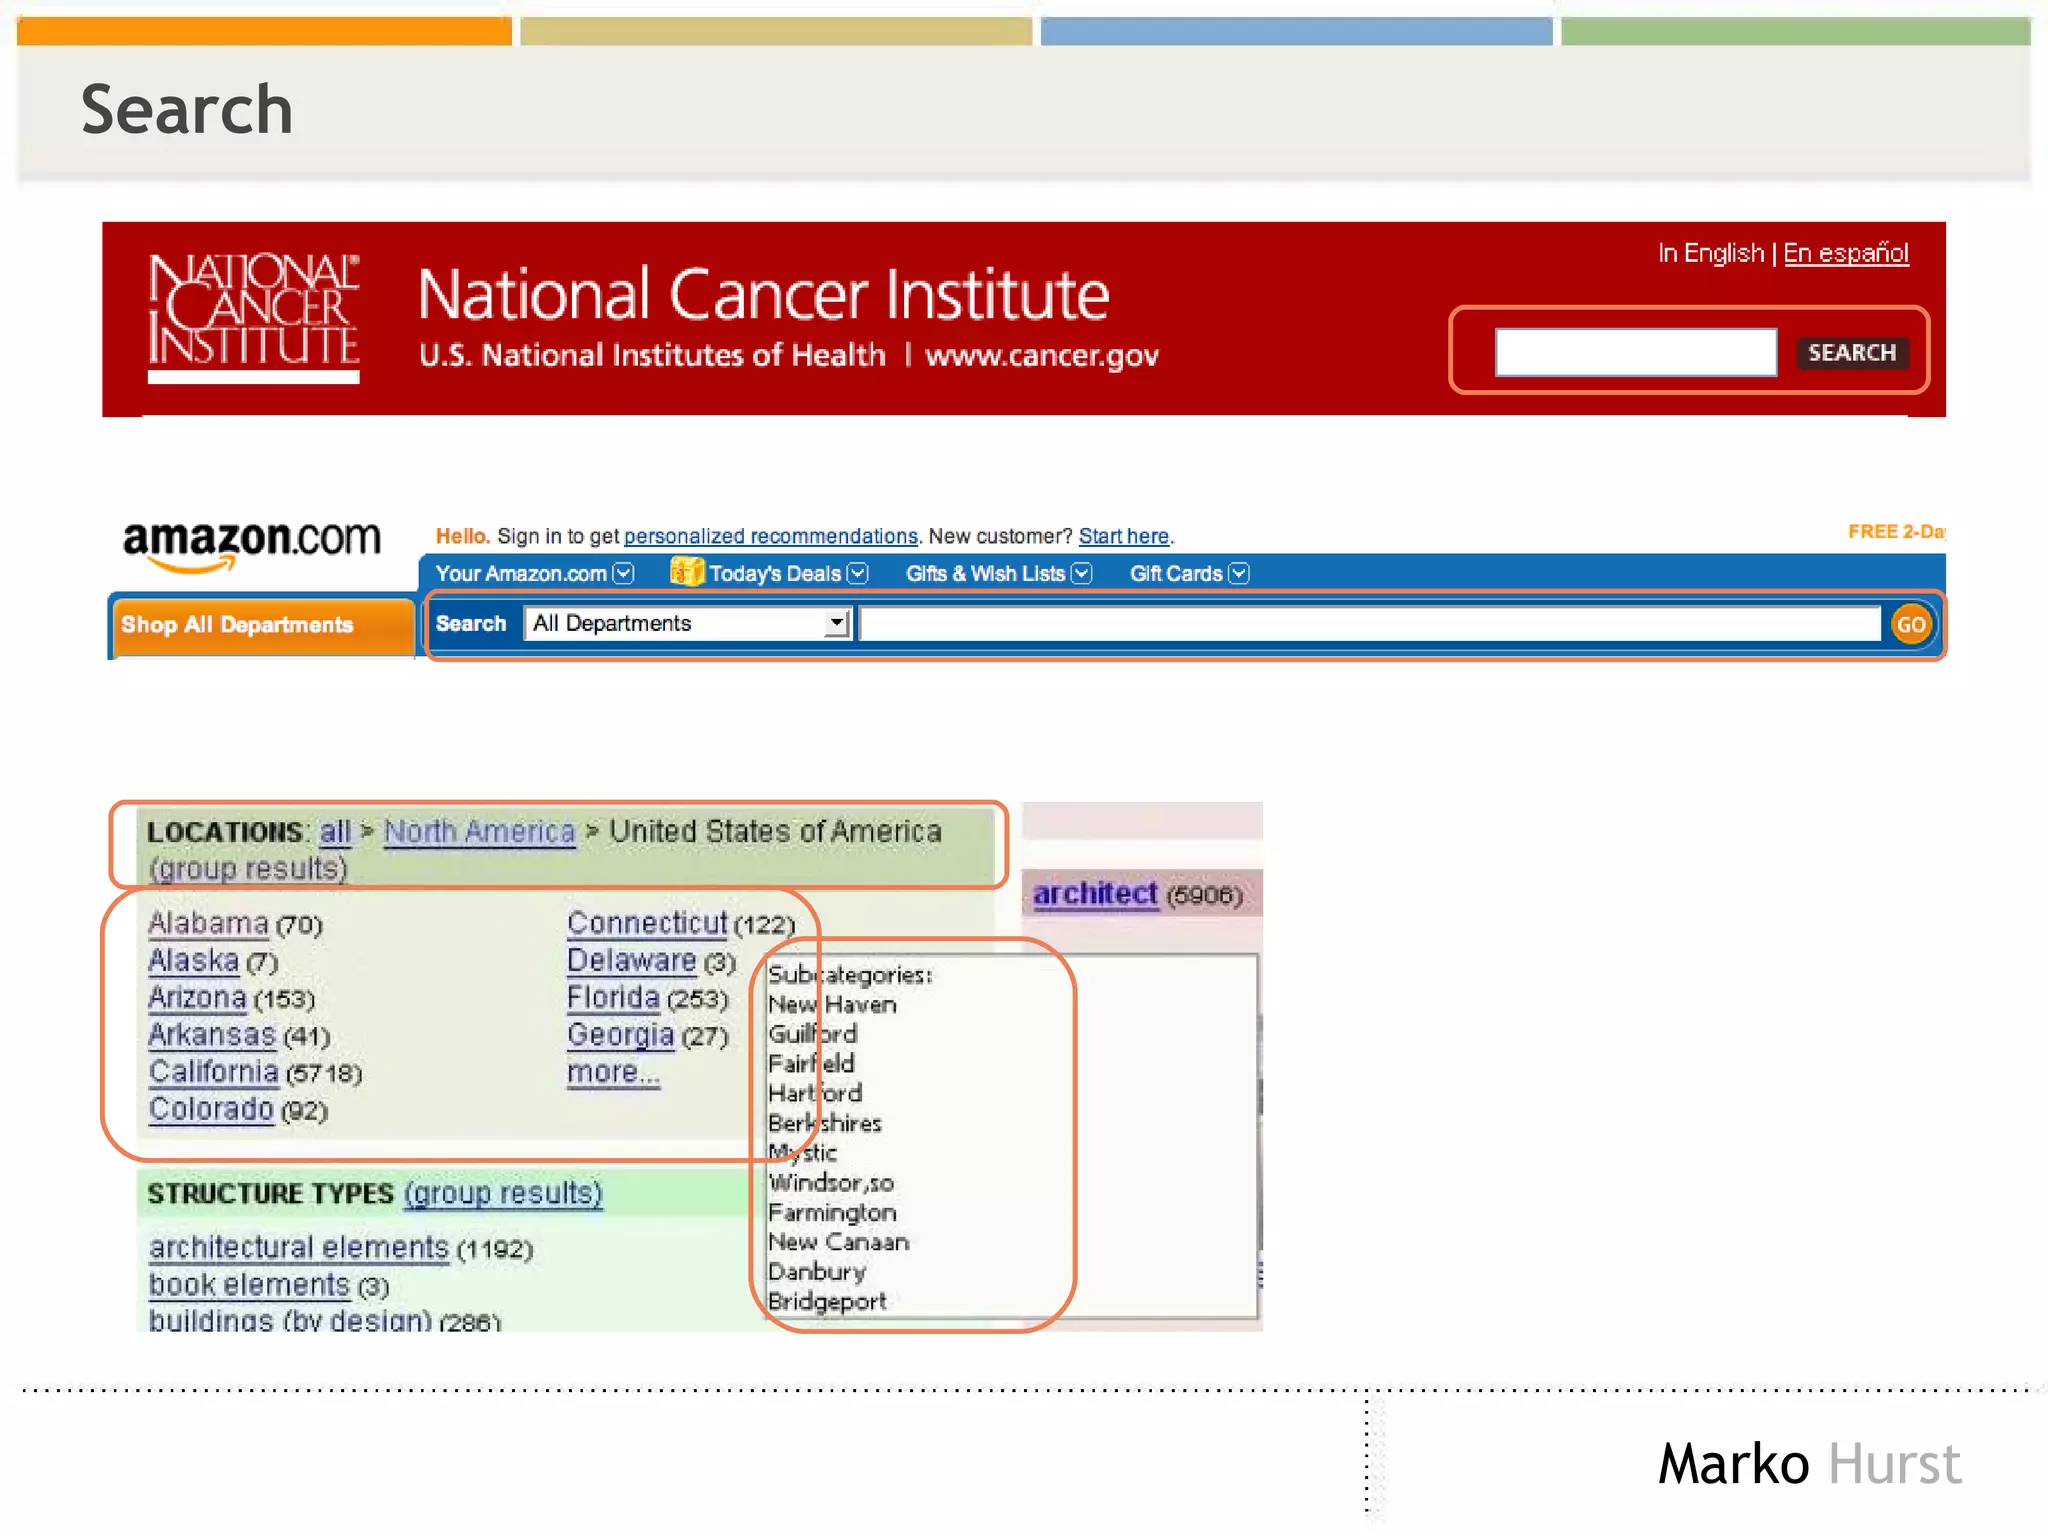Click the NCI search input box

(1635, 352)
